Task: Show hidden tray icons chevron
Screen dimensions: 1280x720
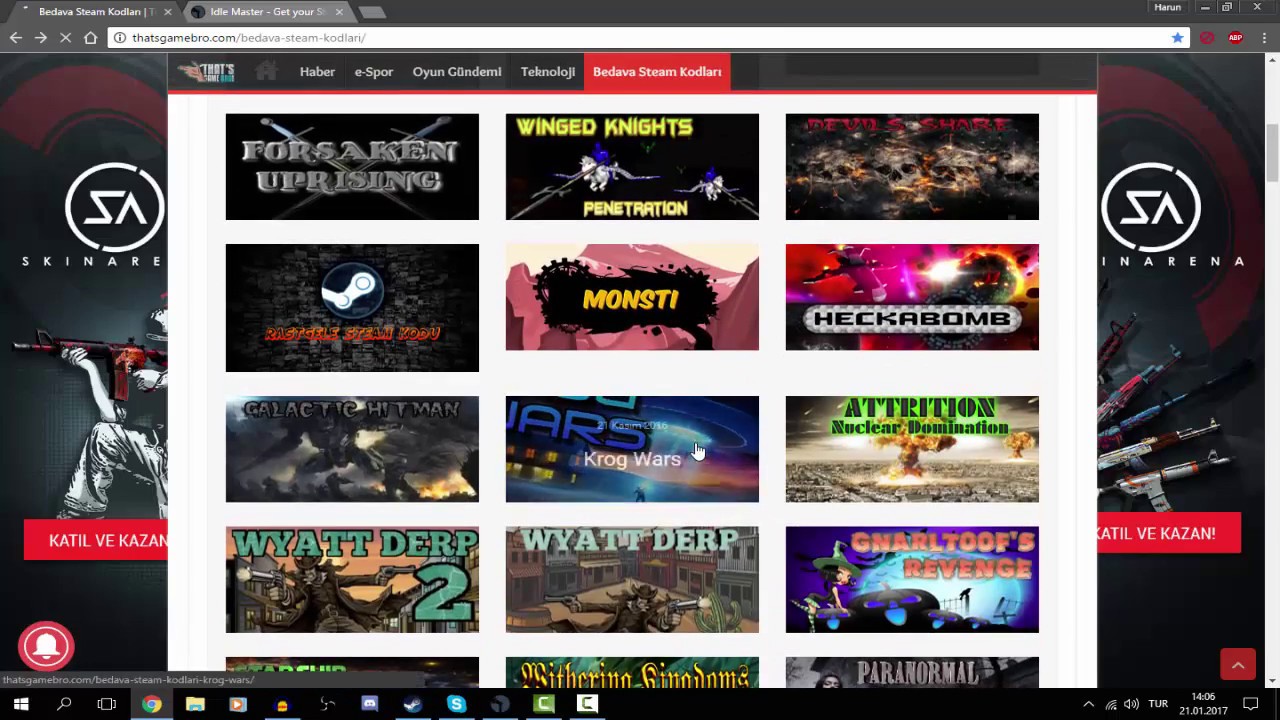Action: [x=1088, y=704]
